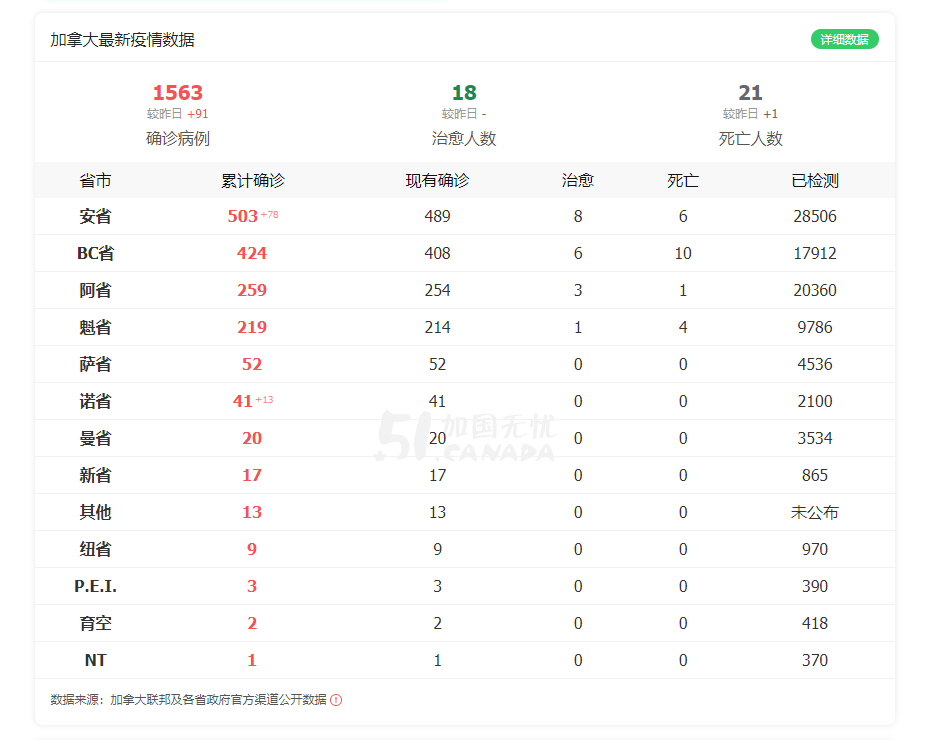Click the 18 recovered total
927x740 pixels.
pos(464,93)
